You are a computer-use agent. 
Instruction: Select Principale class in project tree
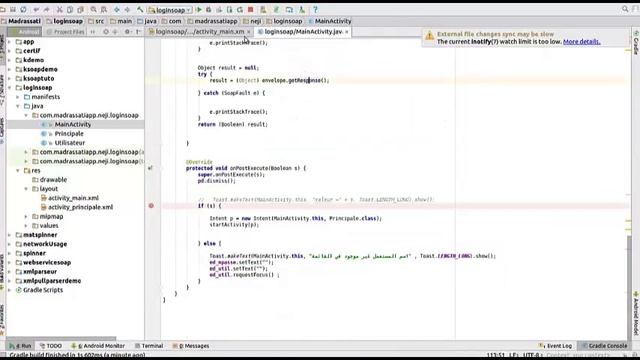[69, 134]
